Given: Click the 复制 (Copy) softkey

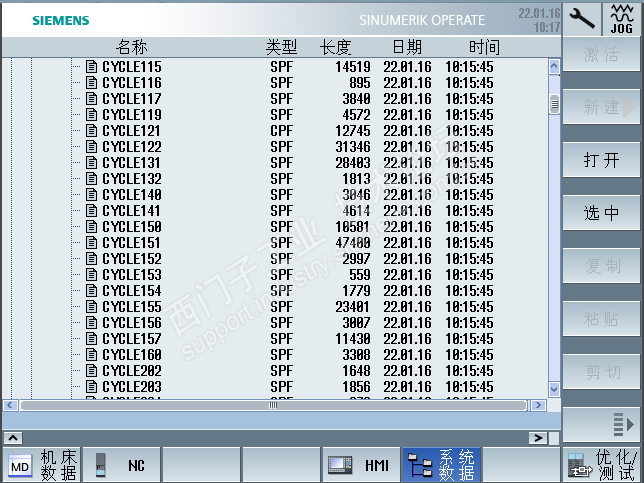Looking at the screenshot, I should (x=601, y=266).
